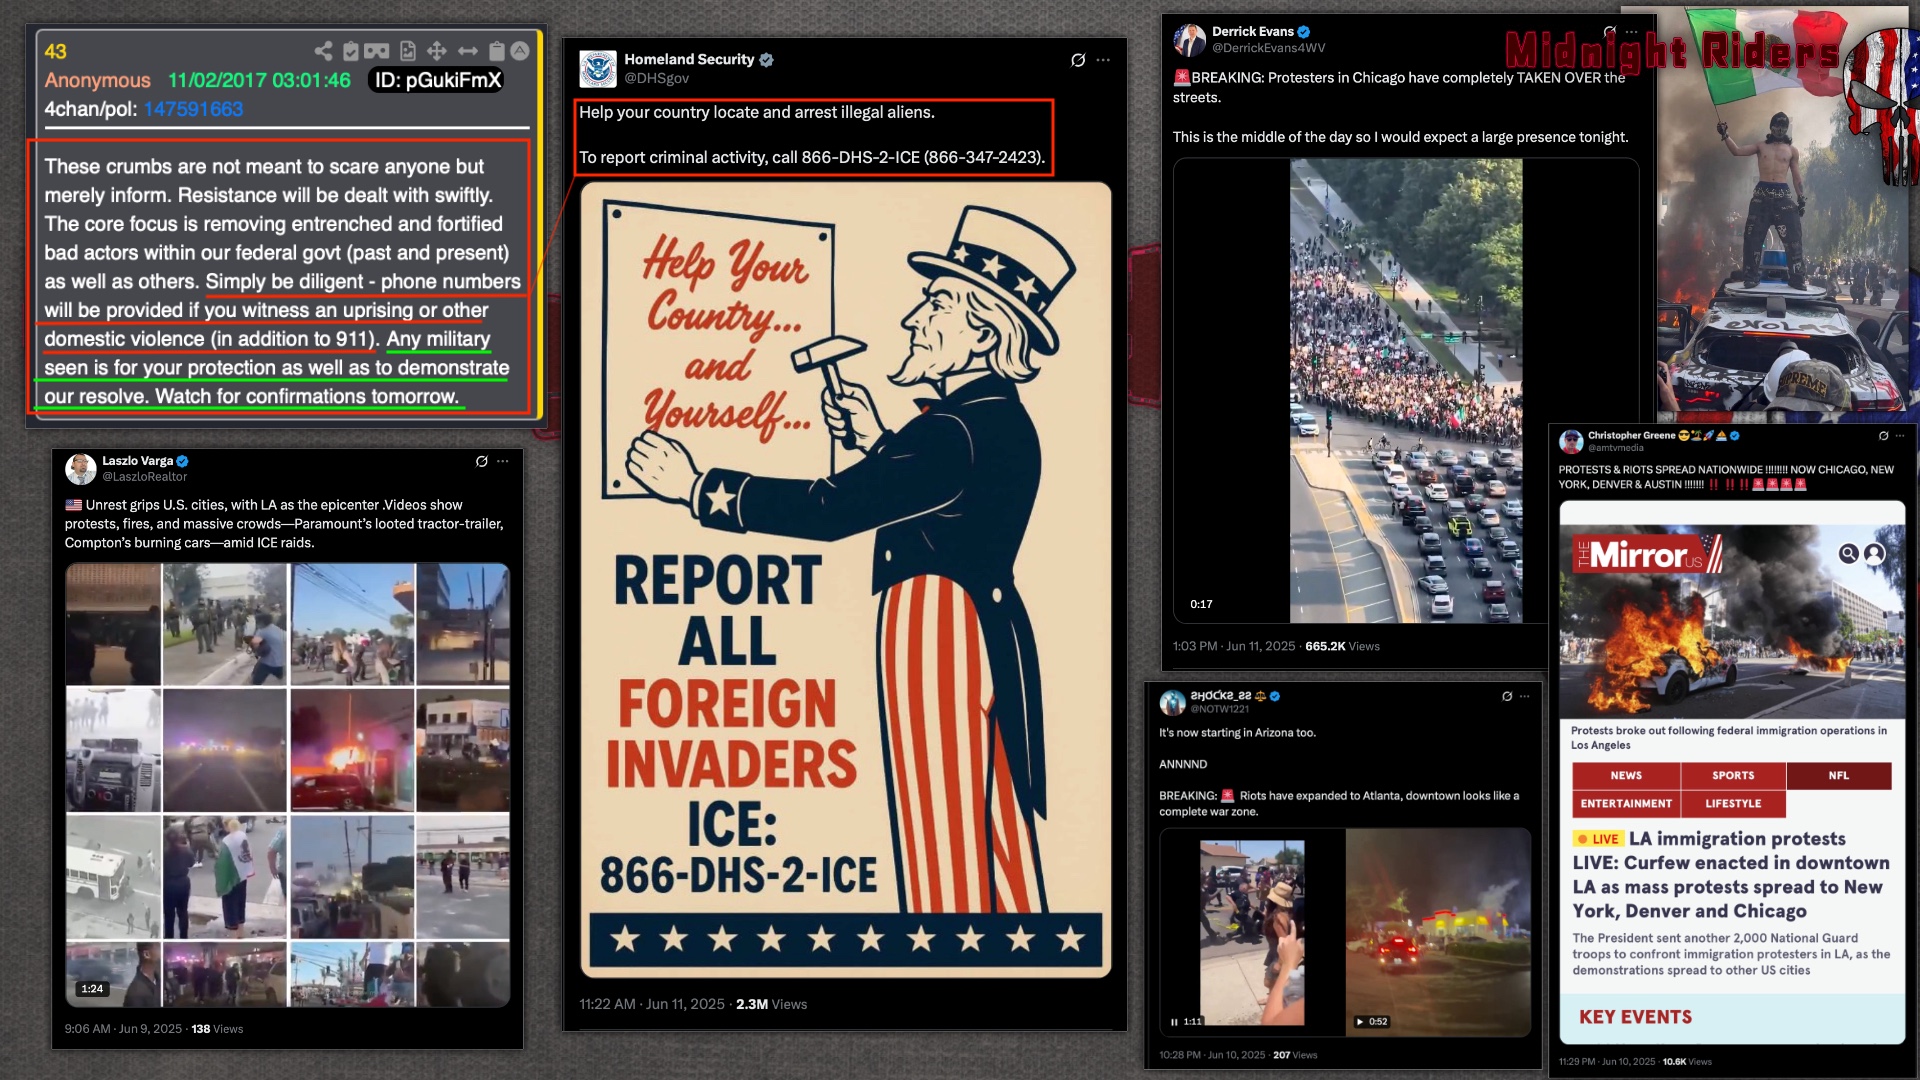Image resolution: width=1920 pixels, height=1080 pixels.
Task: Click Laszlo Varga's profile avatar
Action: 80,469
